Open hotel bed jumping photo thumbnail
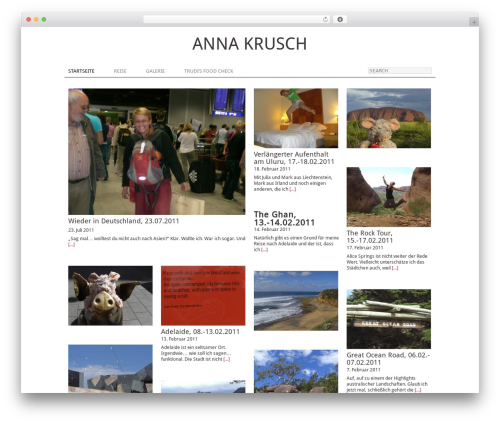500x423 pixels. pyautogui.click(x=296, y=118)
